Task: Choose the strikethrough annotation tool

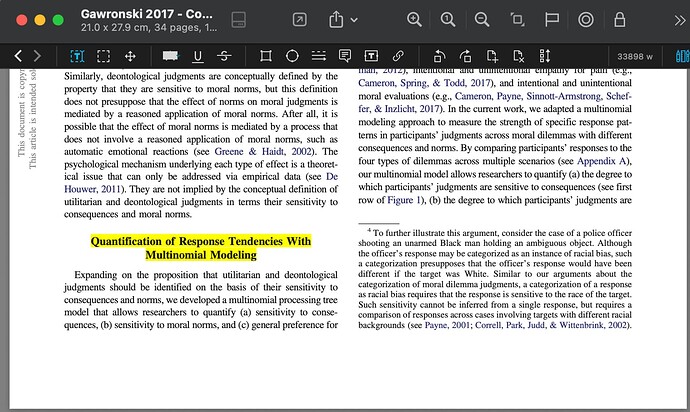Action: [x=224, y=56]
